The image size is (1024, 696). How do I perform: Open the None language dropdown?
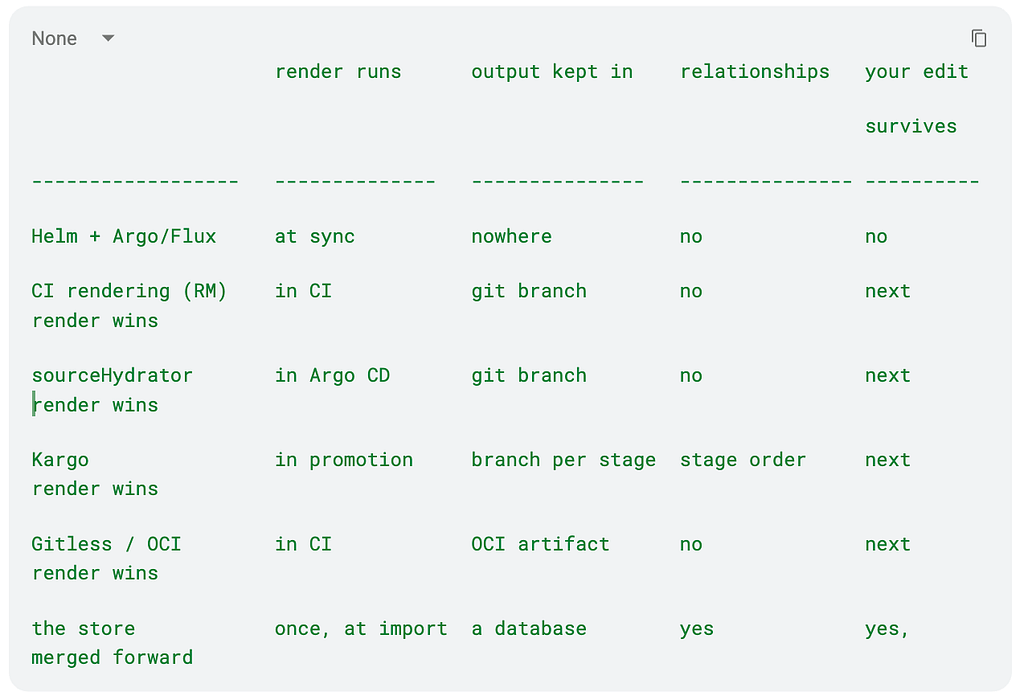click(72, 39)
